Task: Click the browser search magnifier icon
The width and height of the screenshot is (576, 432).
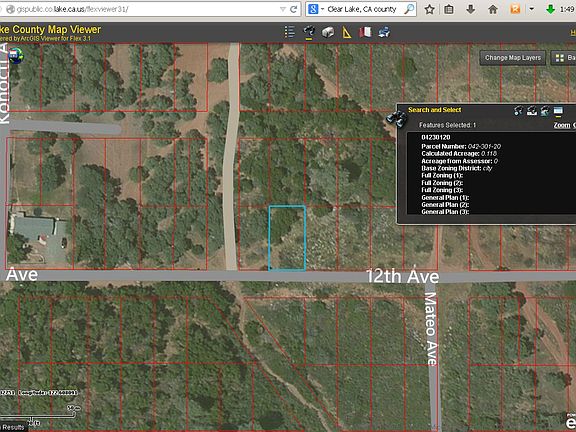Action: tap(409, 9)
